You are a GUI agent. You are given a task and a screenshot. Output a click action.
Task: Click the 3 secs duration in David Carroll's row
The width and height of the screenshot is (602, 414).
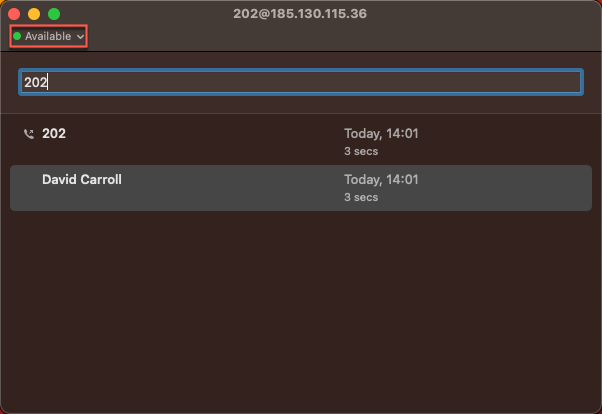(x=361, y=198)
